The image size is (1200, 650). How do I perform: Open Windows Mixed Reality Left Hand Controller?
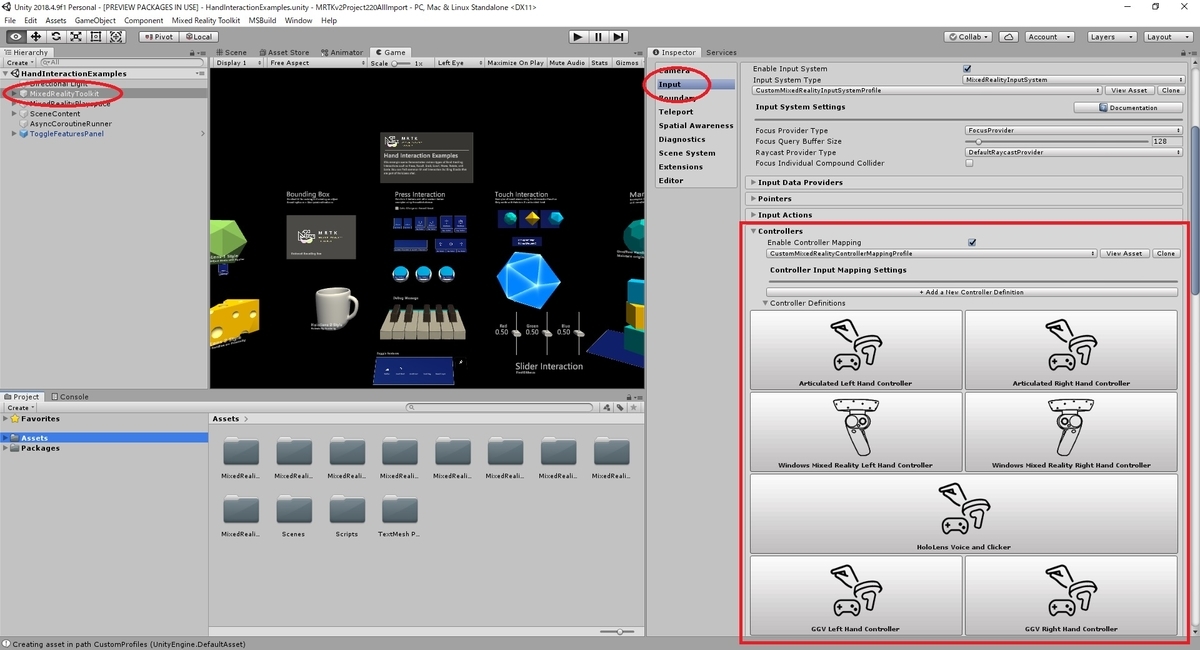coord(856,432)
